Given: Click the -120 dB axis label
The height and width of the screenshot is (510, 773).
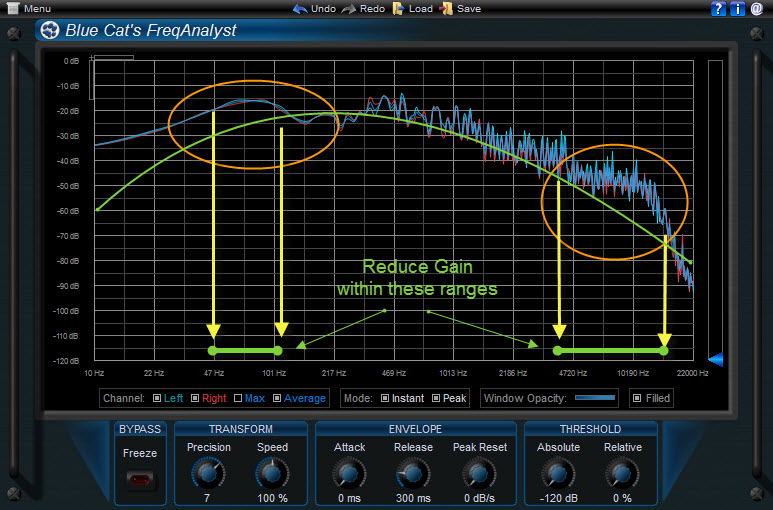Looking at the screenshot, I should (x=66, y=361).
